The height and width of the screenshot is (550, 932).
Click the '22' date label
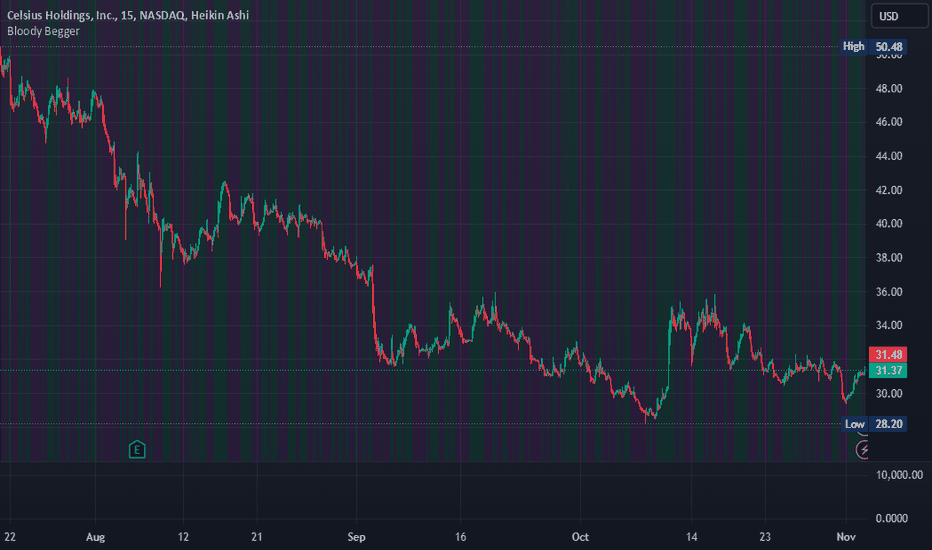click(x=10, y=537)
